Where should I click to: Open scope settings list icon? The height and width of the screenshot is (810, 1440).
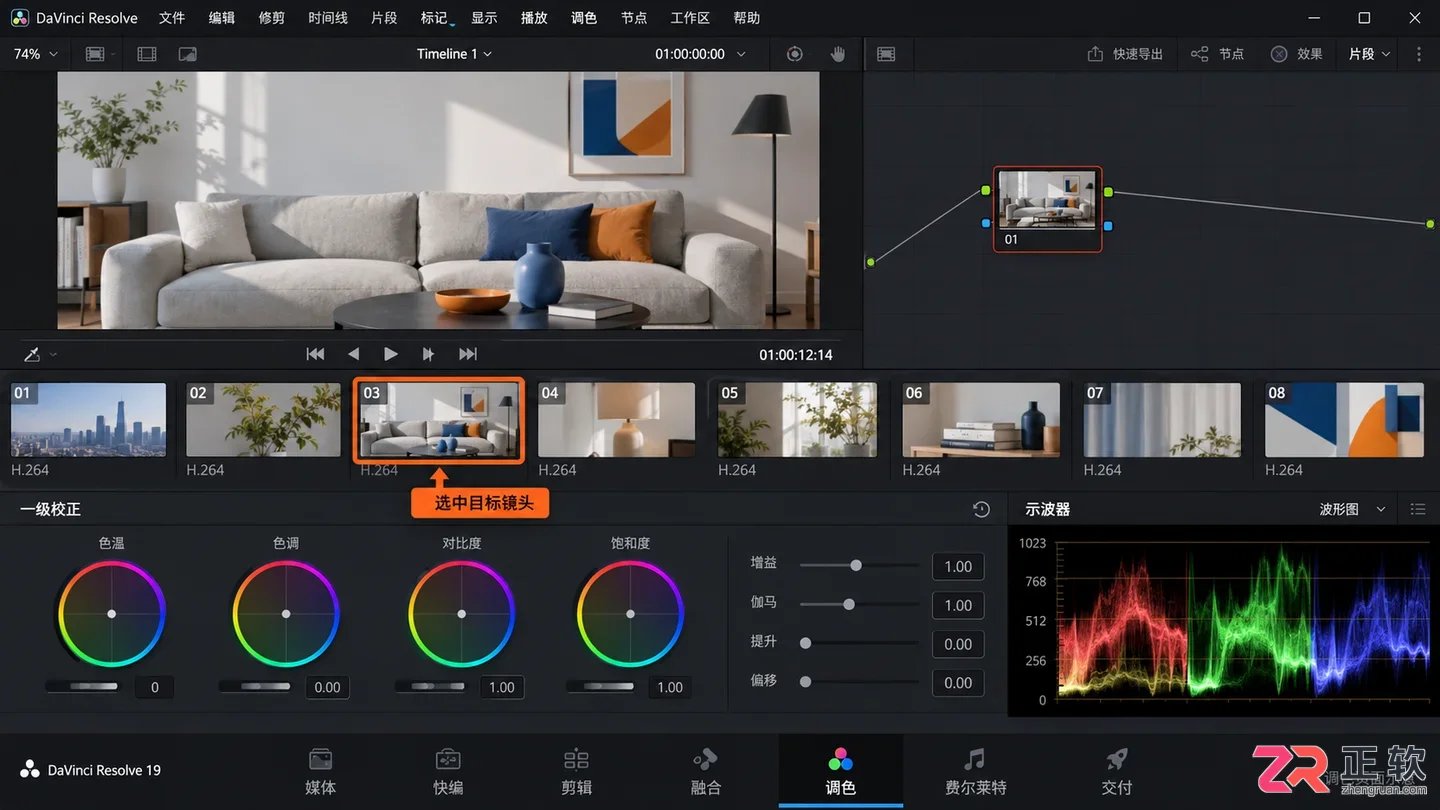click(1418, 509)
